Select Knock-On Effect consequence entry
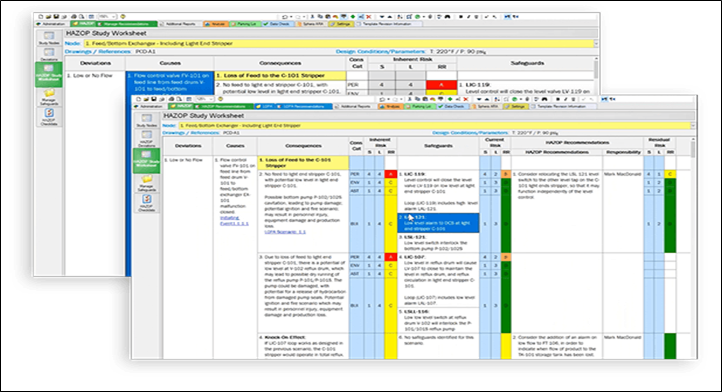 click(x=303, y=346)
